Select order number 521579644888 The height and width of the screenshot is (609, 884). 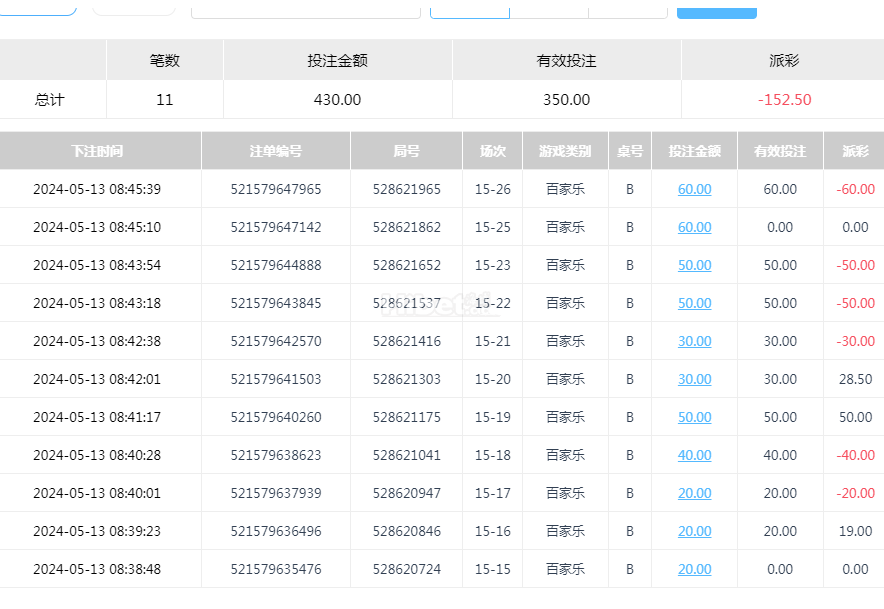pyautogui.click(x=276, y=265)
